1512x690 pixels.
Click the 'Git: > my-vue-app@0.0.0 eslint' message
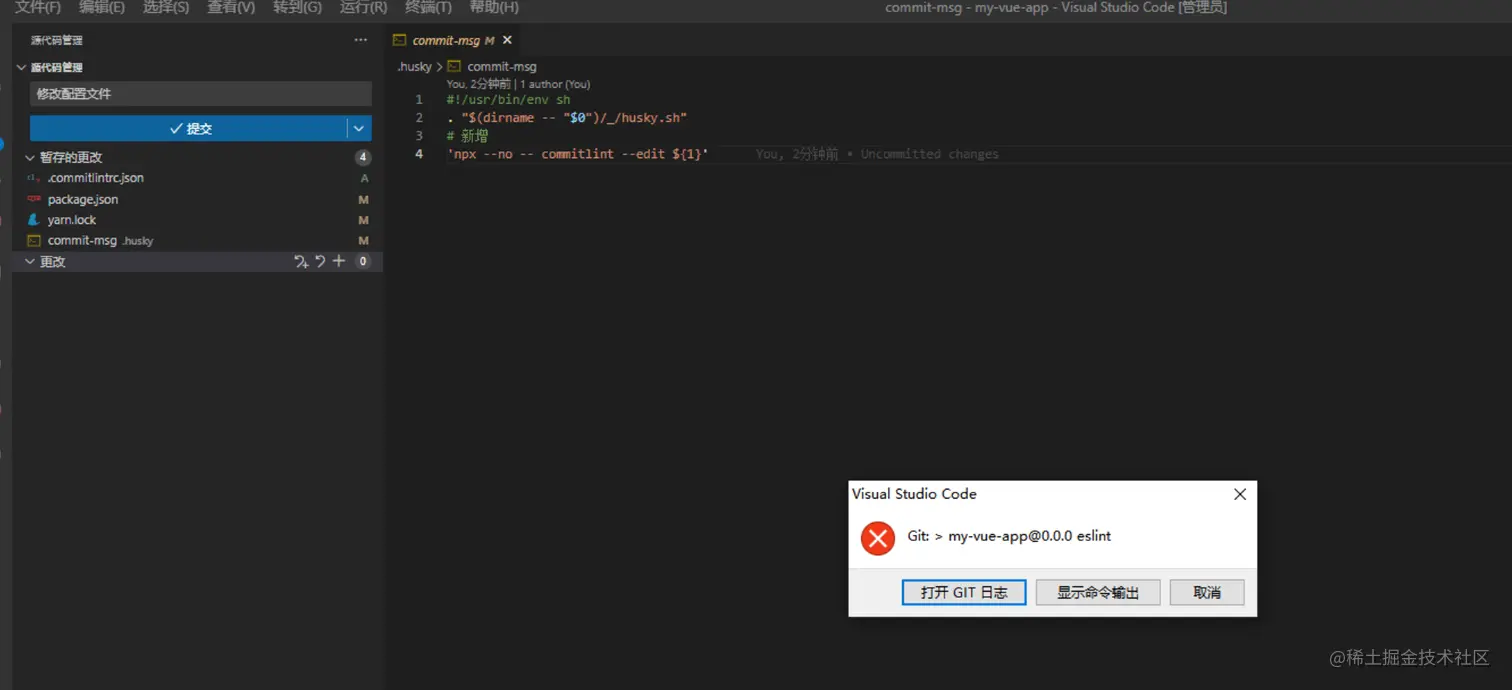[1009, 536]
